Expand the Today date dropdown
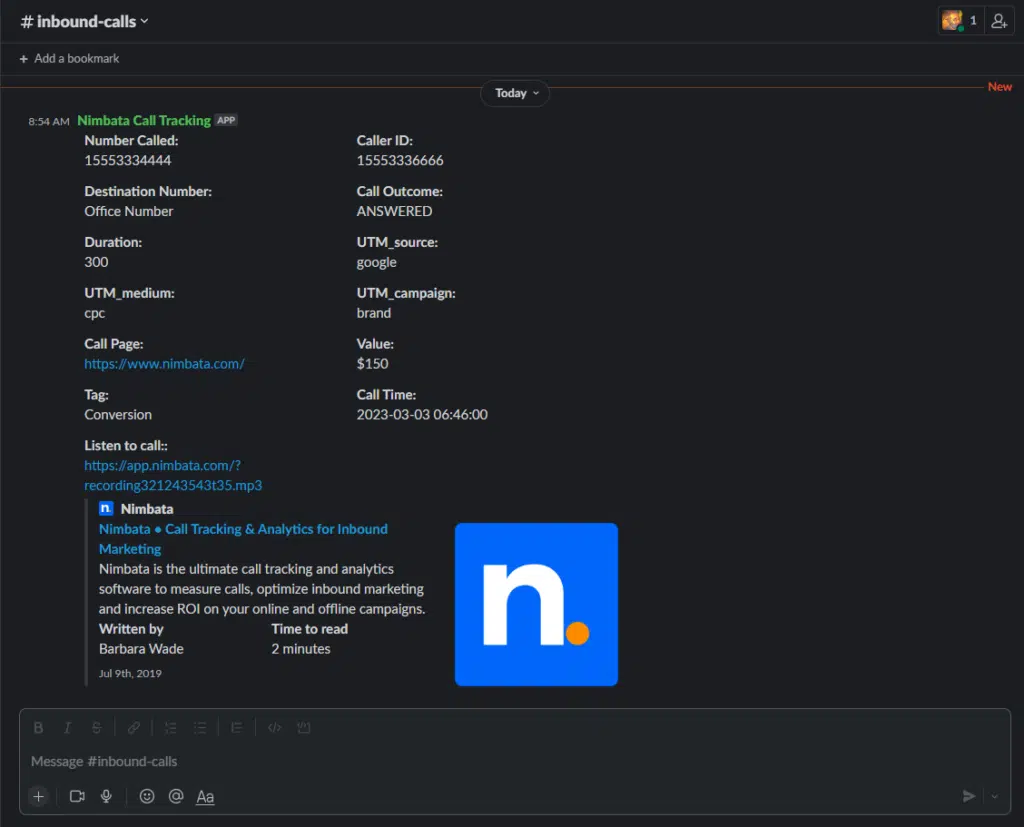Image resolution: width=1024 pixels, height=827 pixels. point(515,93)
